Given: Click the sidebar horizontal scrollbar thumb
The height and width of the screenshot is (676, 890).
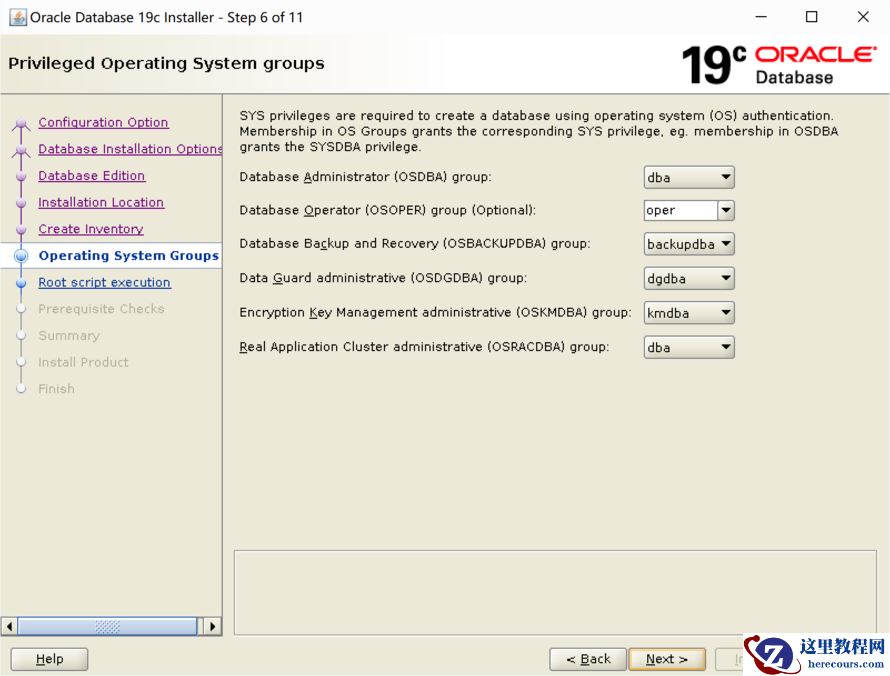Looking at the screenshot, I should (x=107, y=626).
